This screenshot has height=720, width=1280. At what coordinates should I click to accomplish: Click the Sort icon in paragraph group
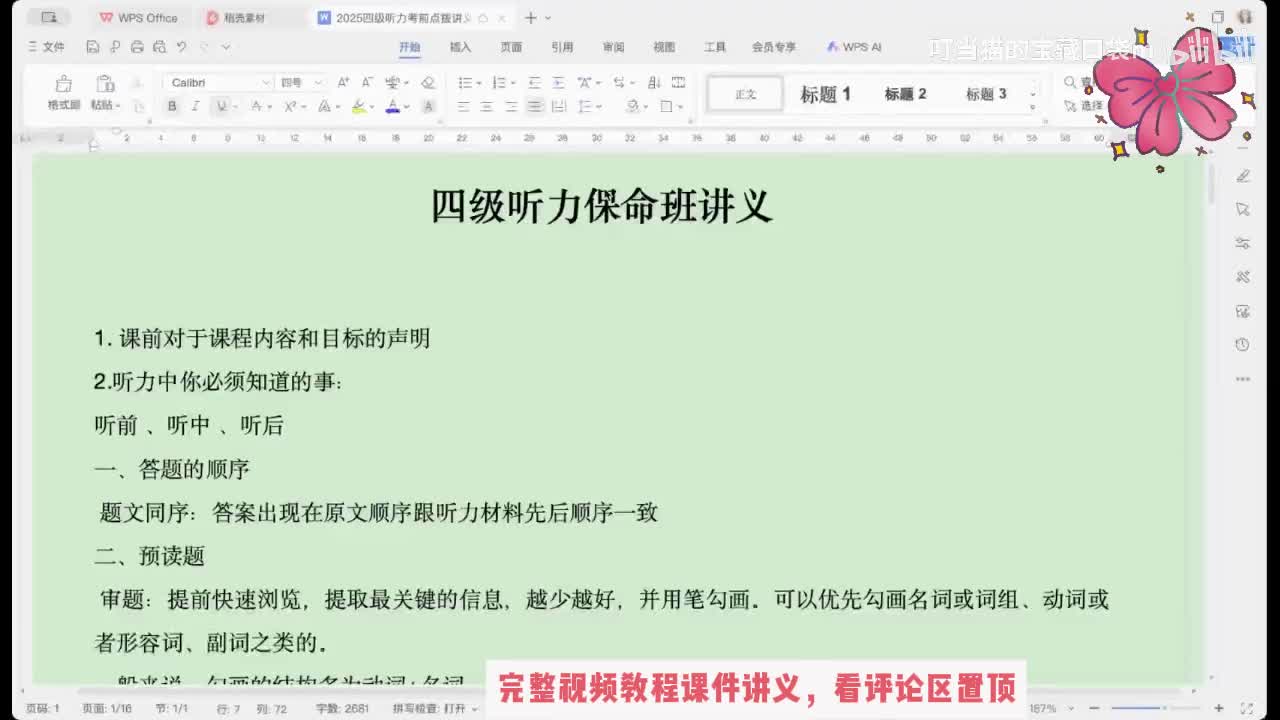pyautogui.click(x=654, y=83)
